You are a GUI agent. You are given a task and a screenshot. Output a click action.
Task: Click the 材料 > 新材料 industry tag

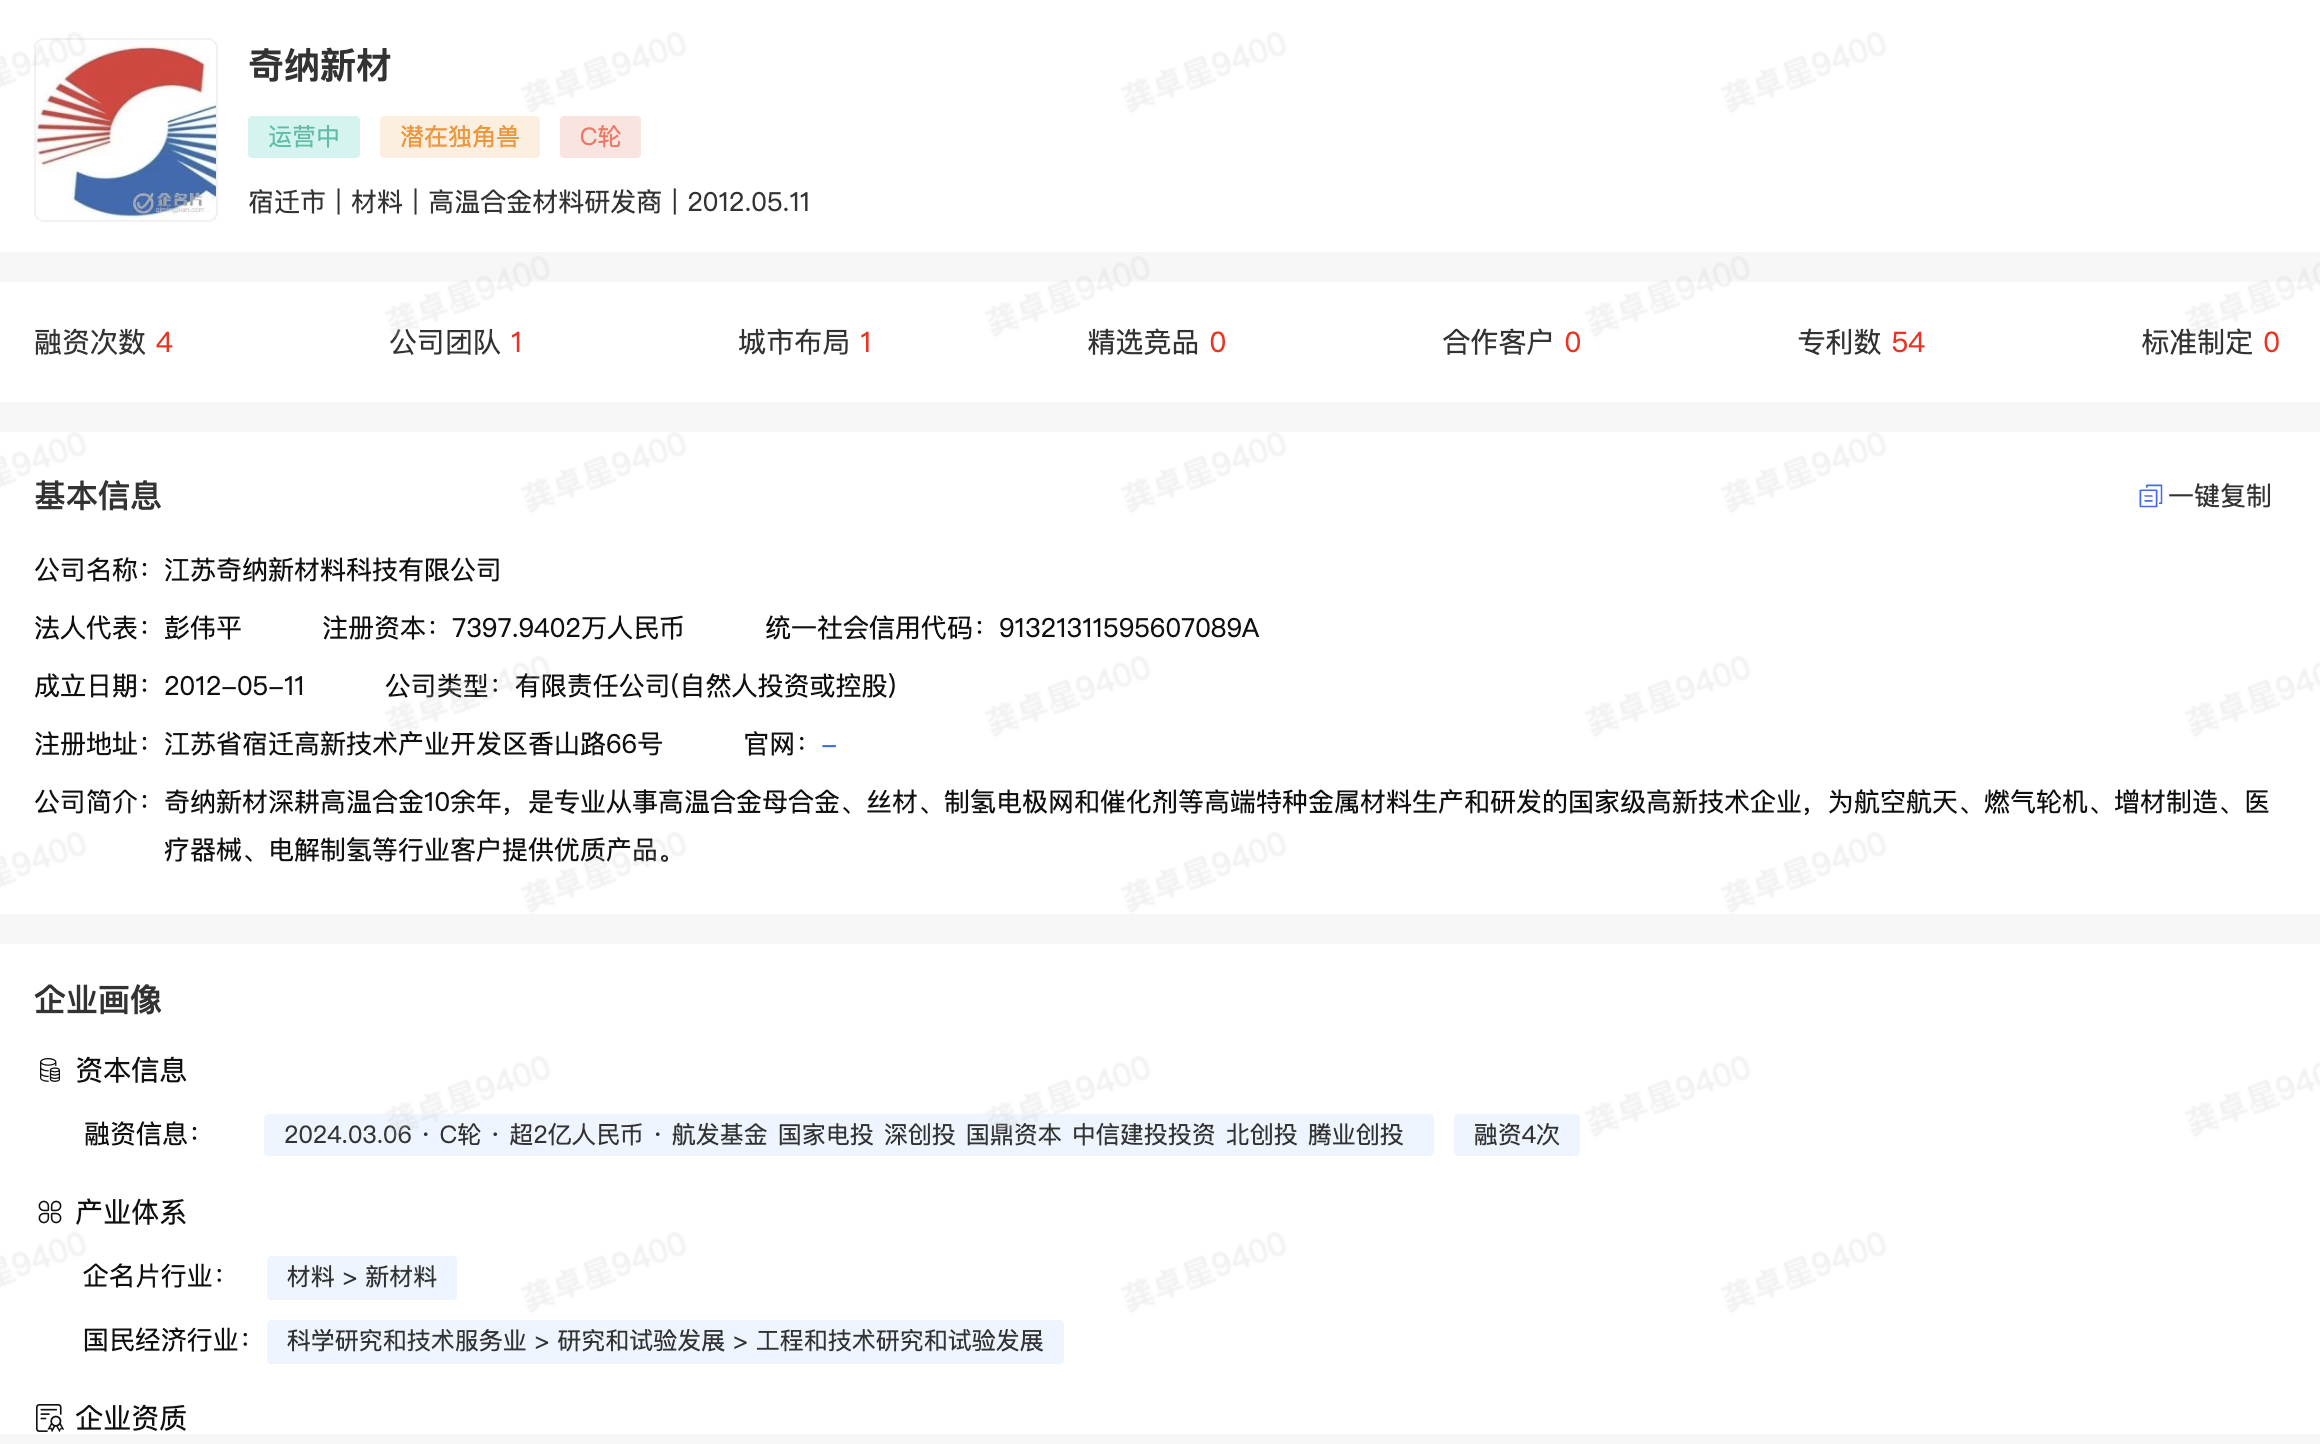(x=362, y=1277)
